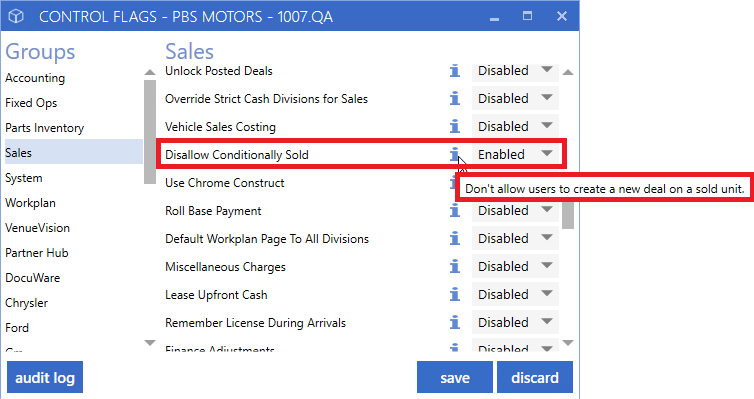Save the control flag changes
754x399 pixels.
(x=454, y=377)
